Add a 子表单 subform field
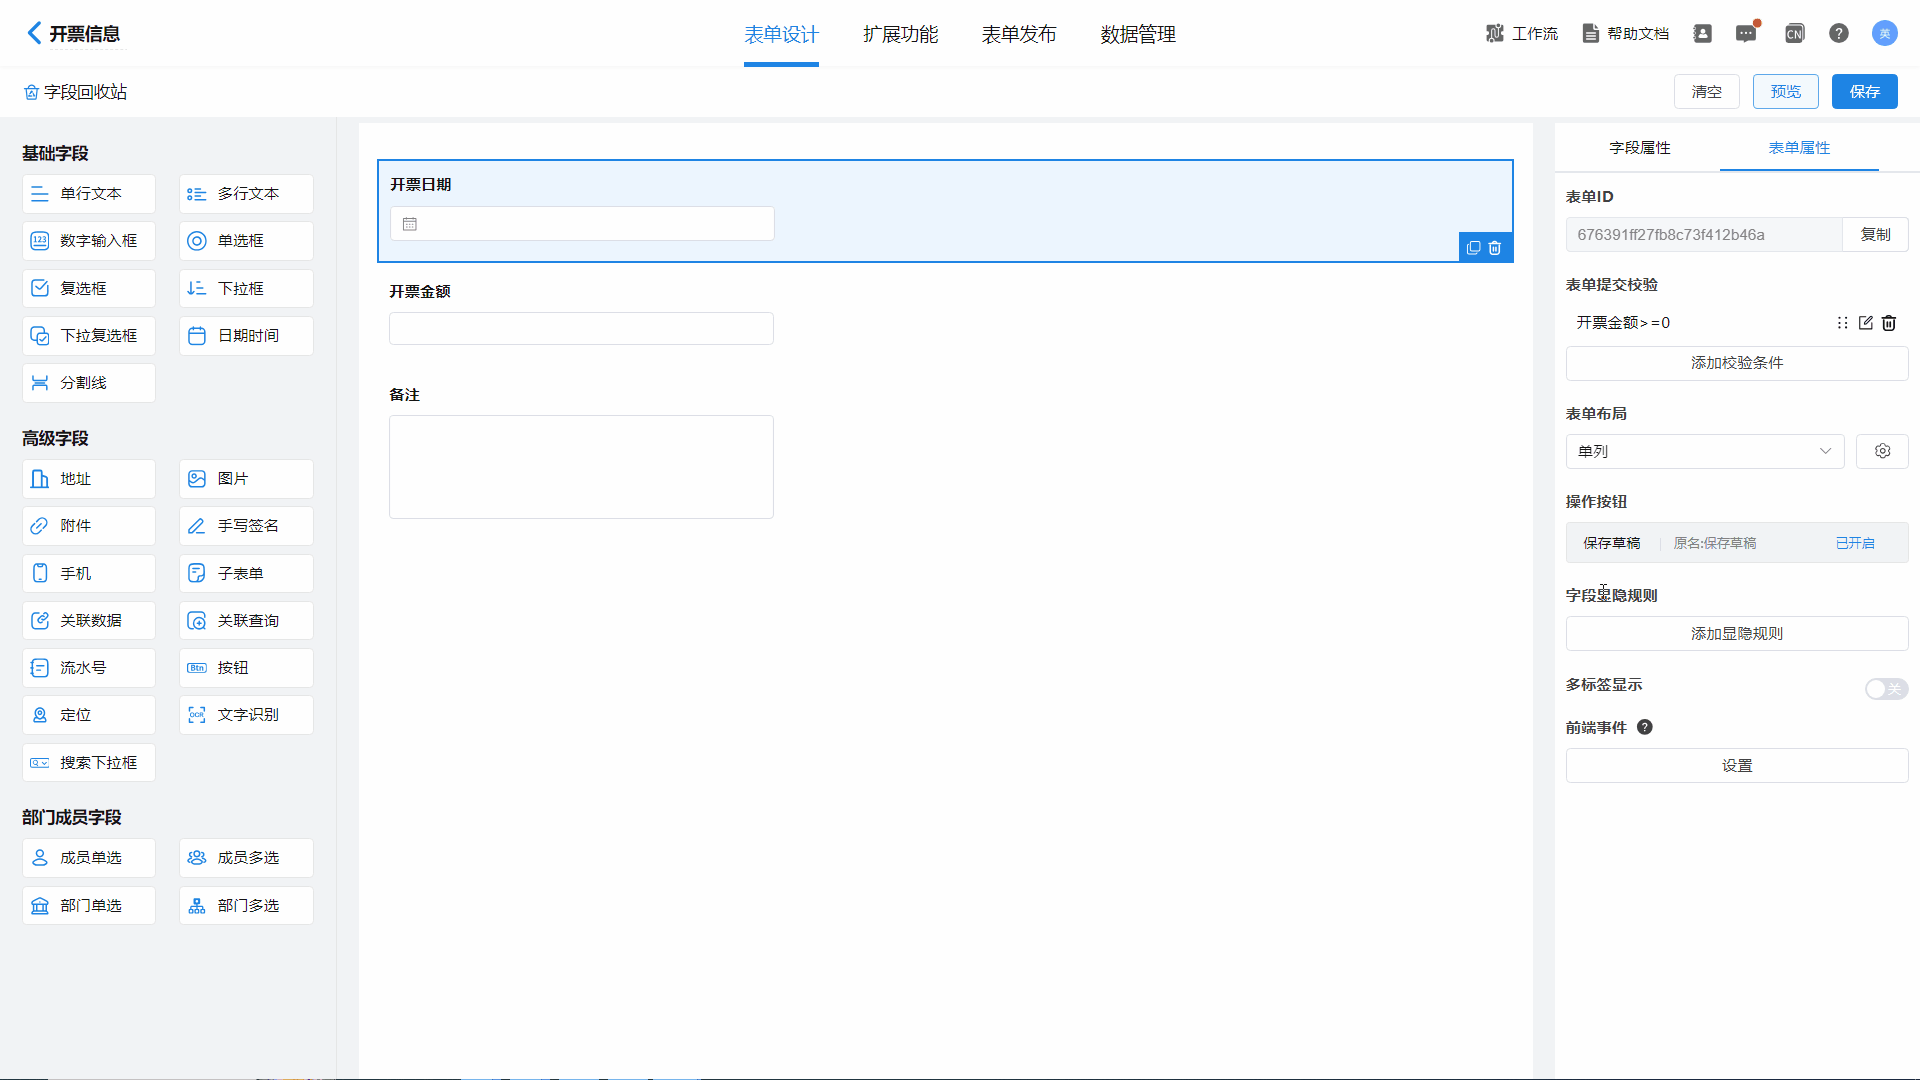This screenshot has width=1920, height=1080. click(x=246, y=573)
